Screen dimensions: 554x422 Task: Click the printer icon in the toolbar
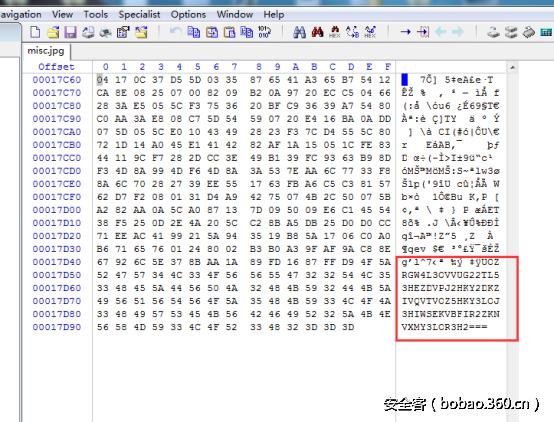click(x=105, y=32)
